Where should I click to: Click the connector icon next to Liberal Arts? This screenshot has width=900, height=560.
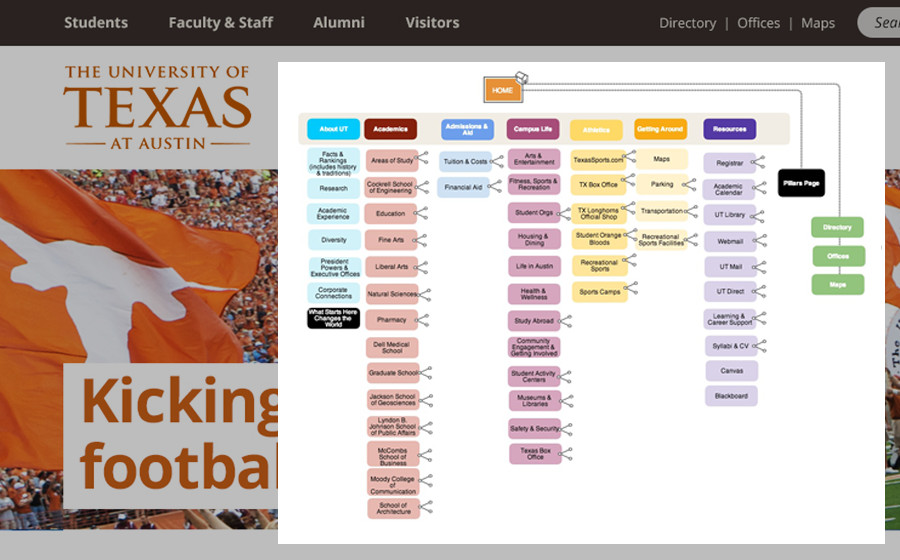tap(421, 267)
